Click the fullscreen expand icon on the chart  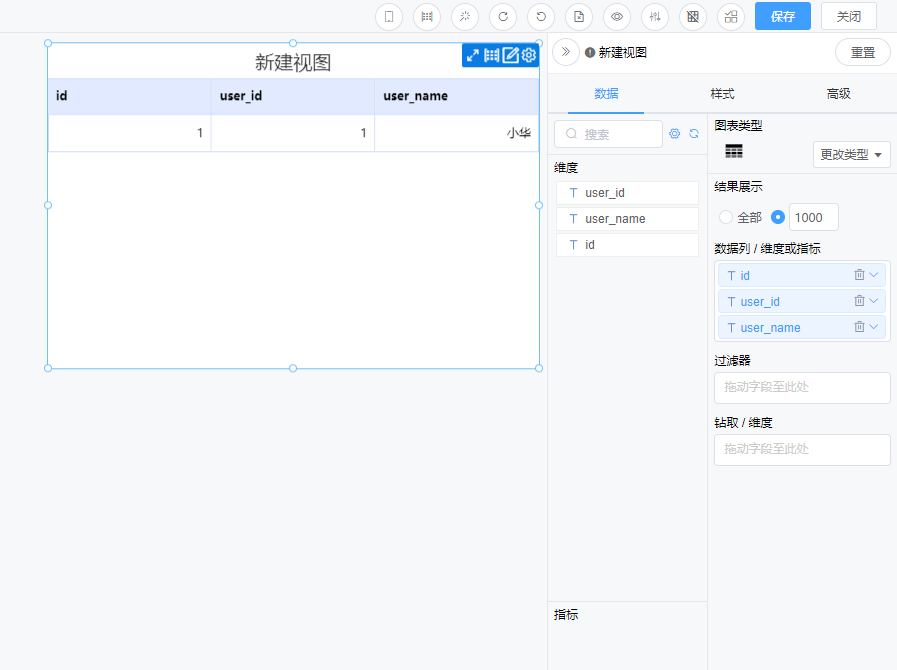pos(473,55)
